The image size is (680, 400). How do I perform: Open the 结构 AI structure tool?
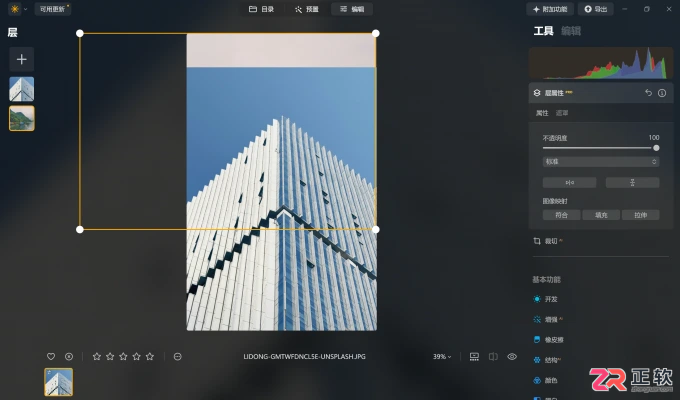pyautogui.click(x=547, y=360)
